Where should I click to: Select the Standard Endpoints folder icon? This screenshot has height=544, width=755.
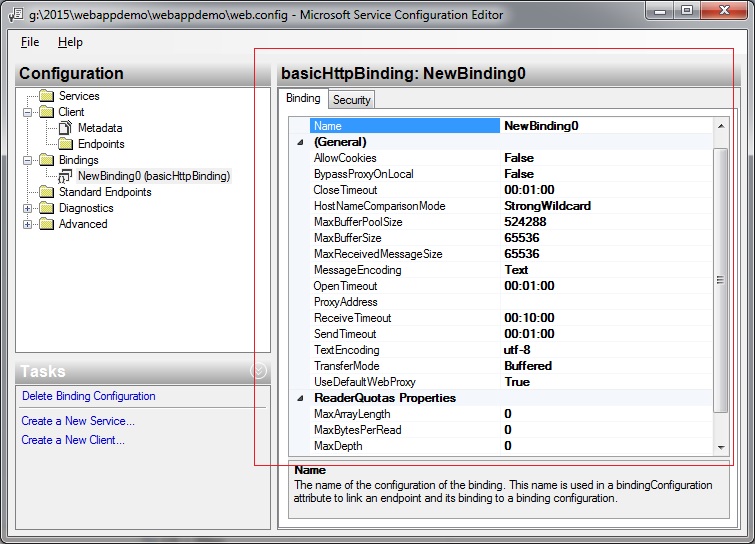[47, 192]
